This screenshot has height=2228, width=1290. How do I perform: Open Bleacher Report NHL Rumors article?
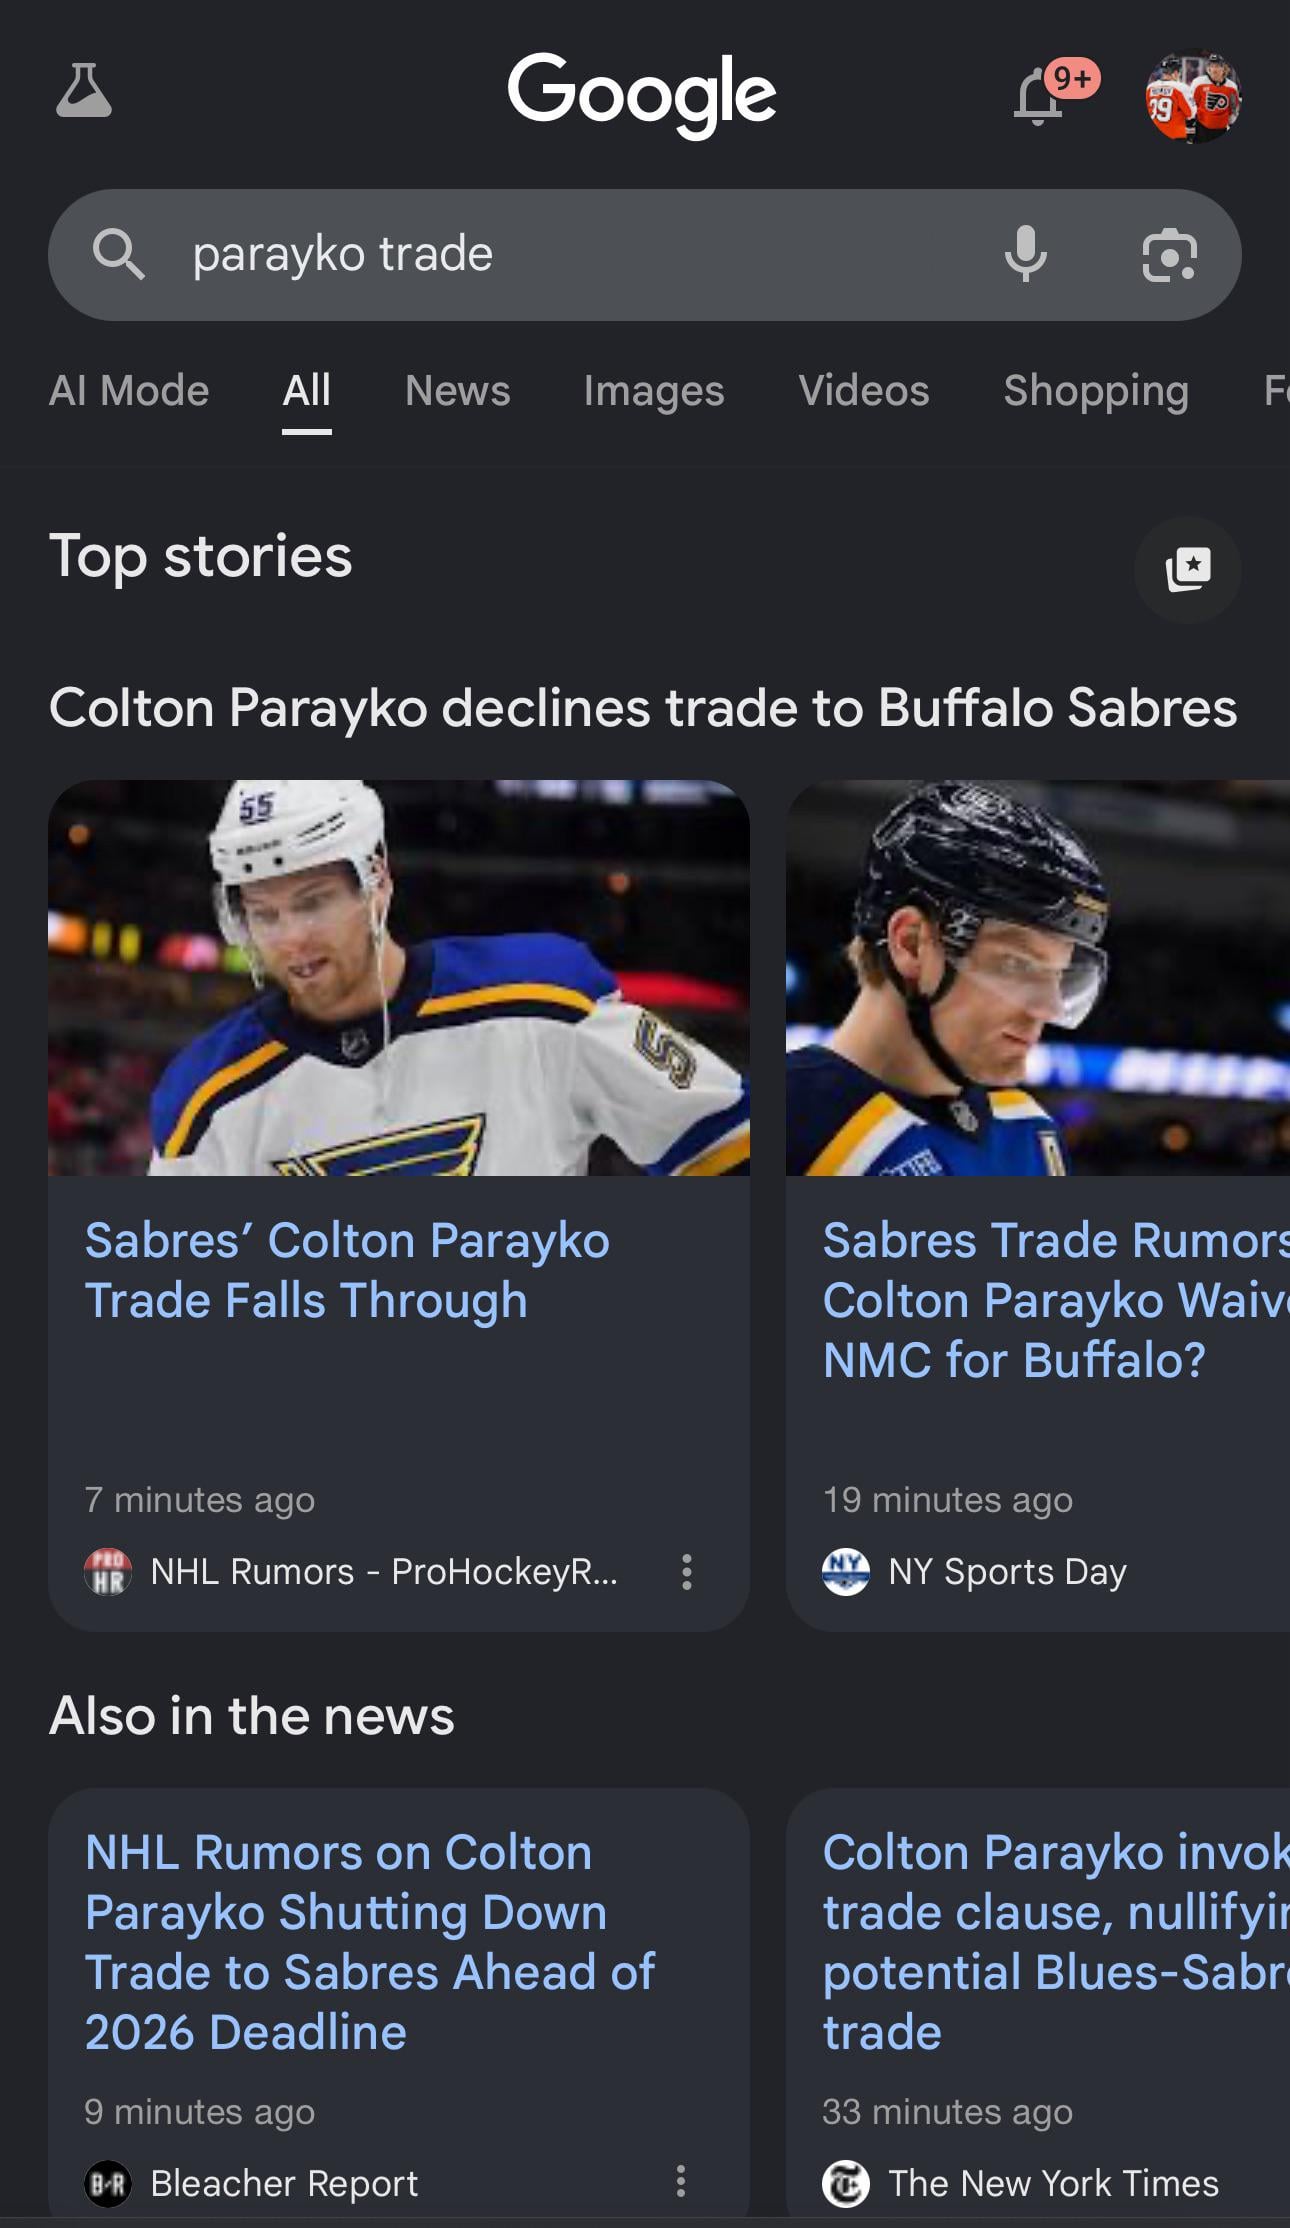click(x=370, y=1941)
